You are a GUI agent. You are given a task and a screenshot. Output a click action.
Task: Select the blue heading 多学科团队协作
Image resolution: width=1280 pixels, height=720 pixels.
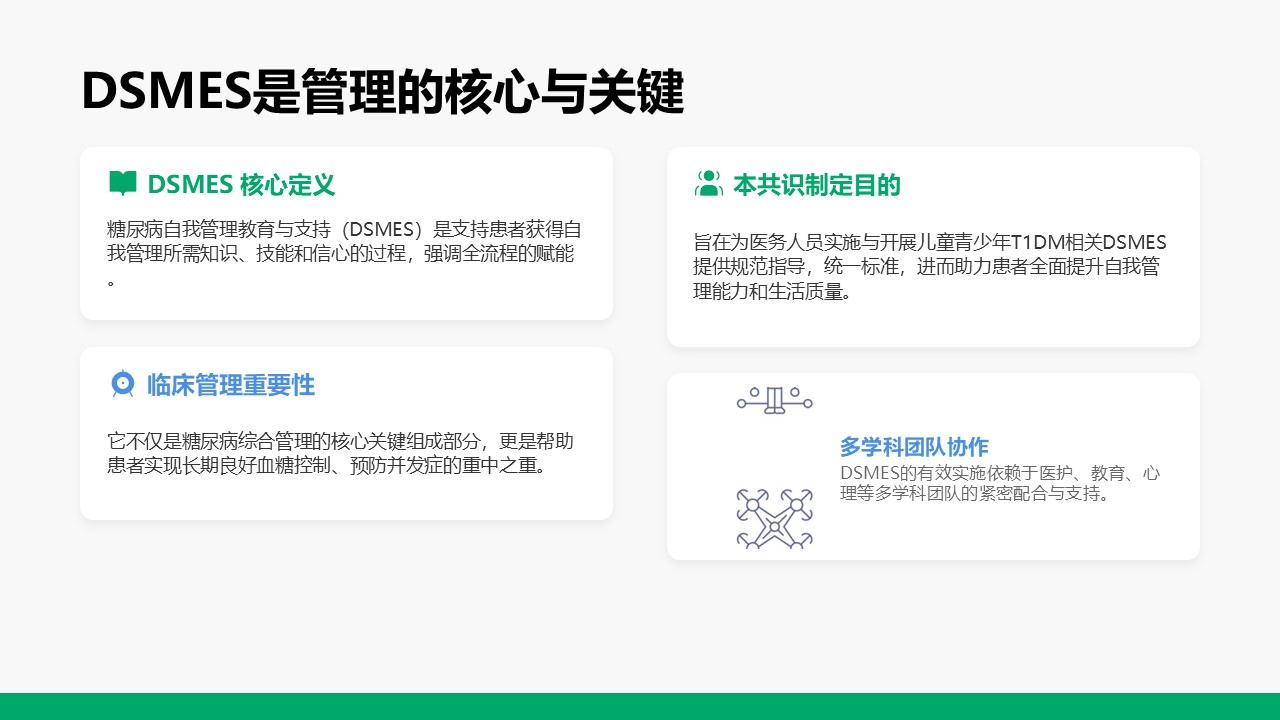[x=914, y=447]
